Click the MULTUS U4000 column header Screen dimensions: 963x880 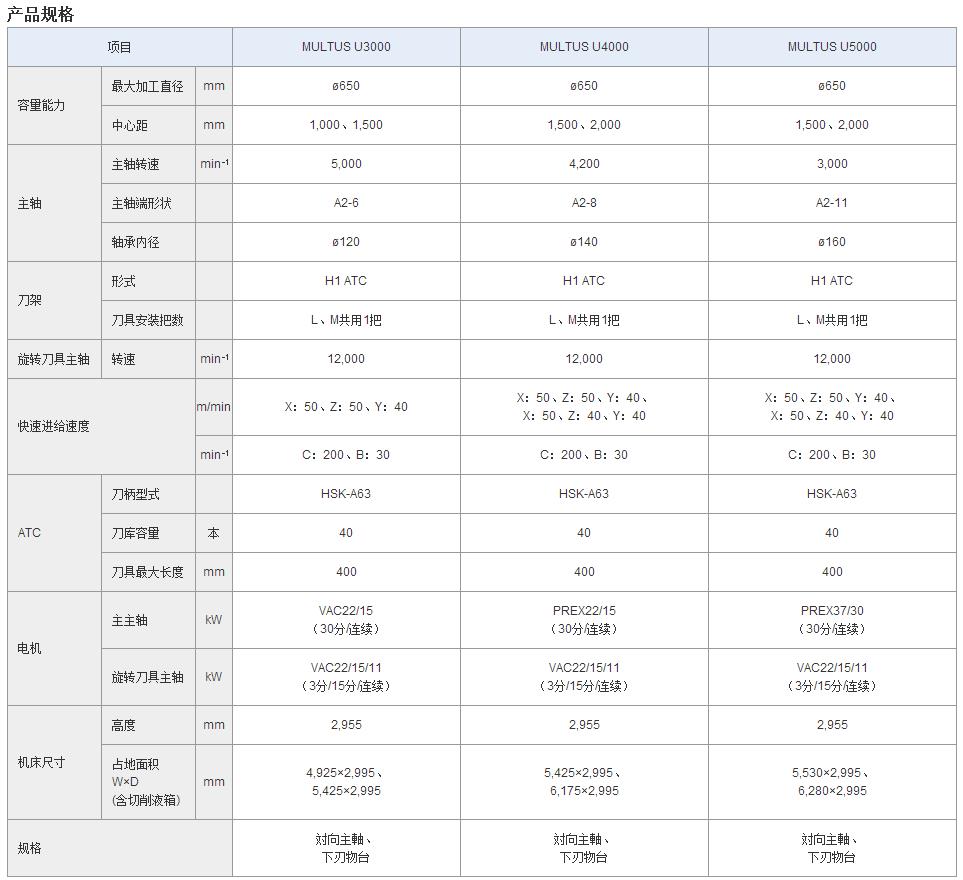(x=584, y=47)
